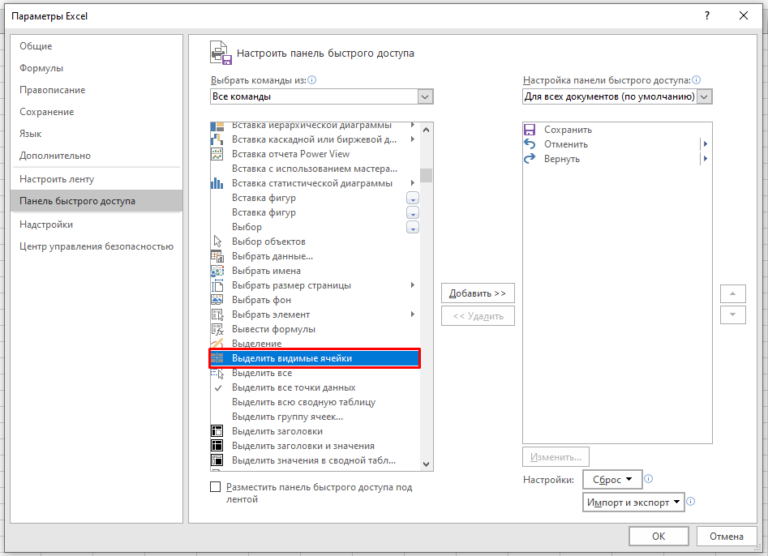768x556 pixels.
Task: Click the Выбрать данные icon
Action: [217, 256]
